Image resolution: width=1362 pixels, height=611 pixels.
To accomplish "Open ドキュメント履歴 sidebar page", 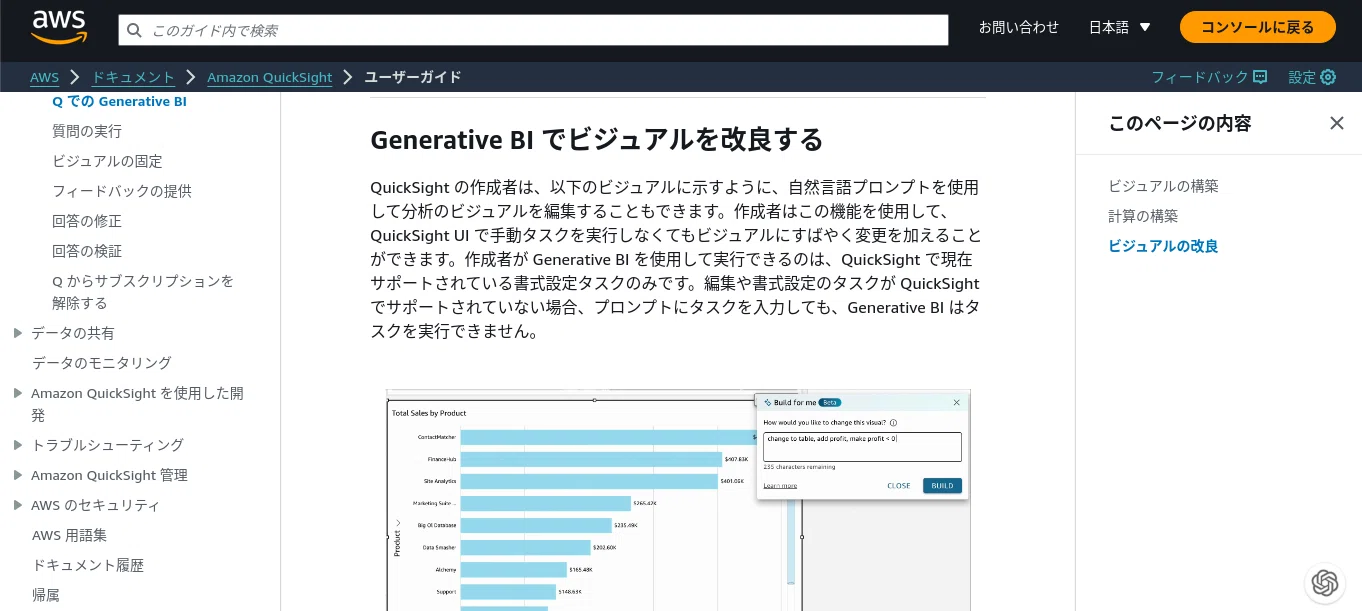I will pyautogui.click(x=88, y=565).
